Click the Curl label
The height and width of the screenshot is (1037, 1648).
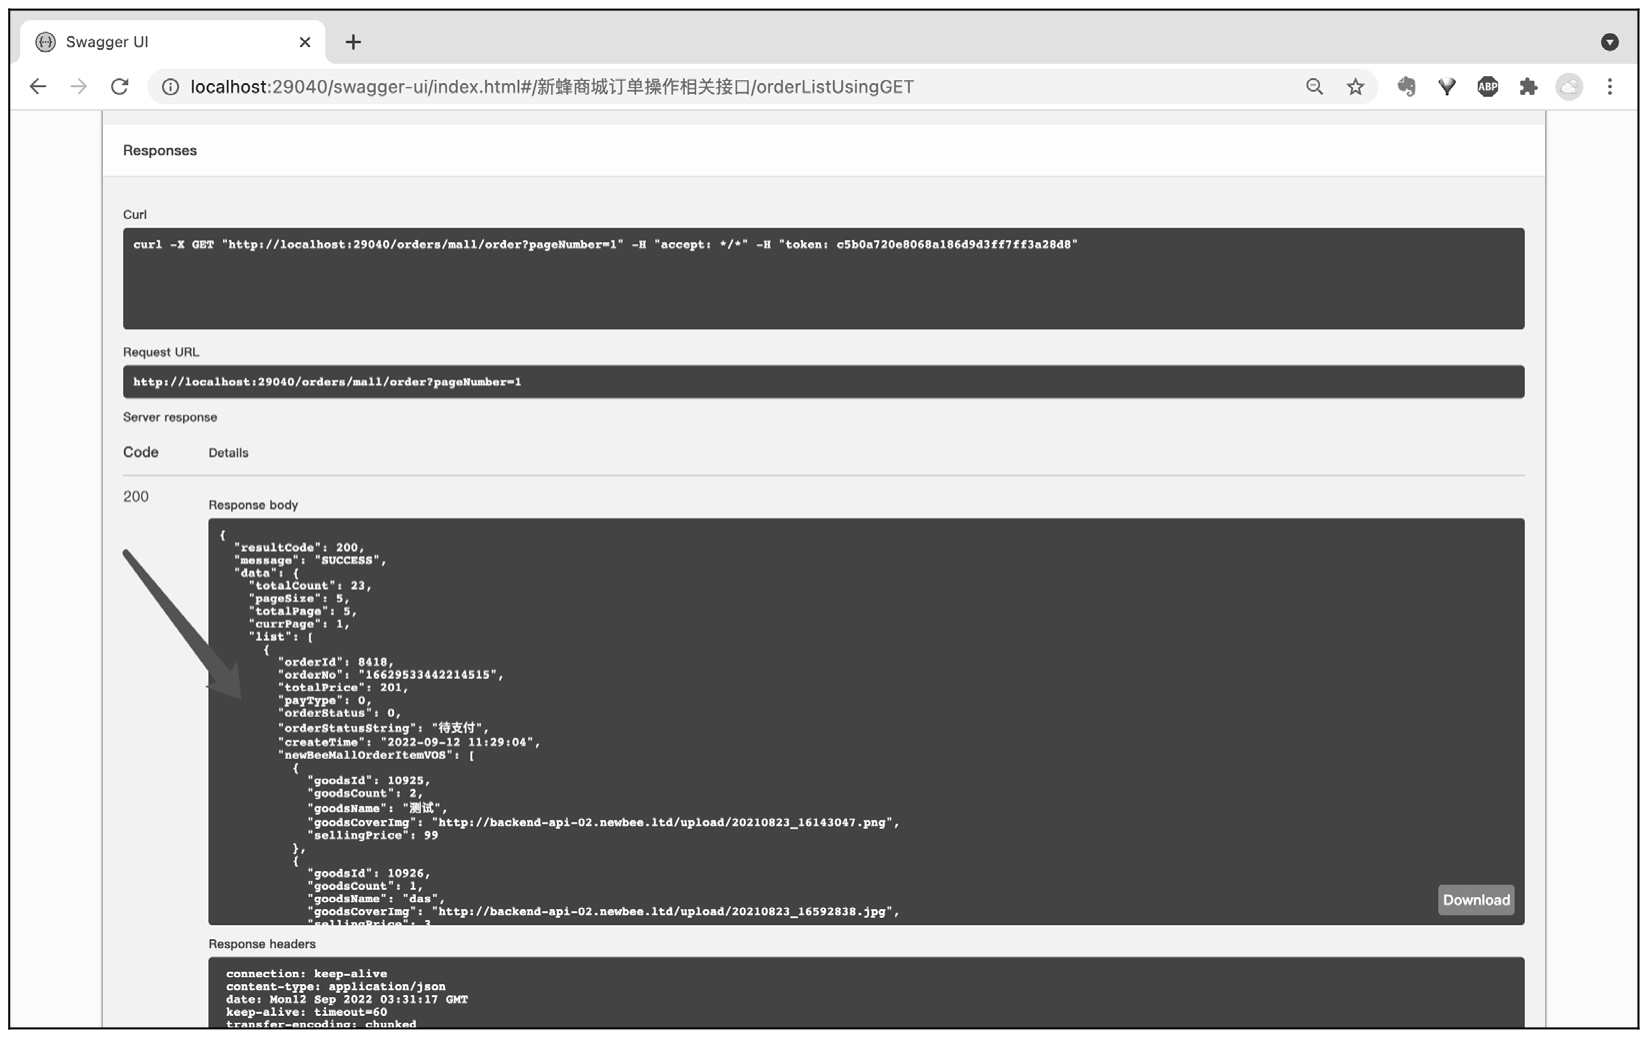[135, 214]
